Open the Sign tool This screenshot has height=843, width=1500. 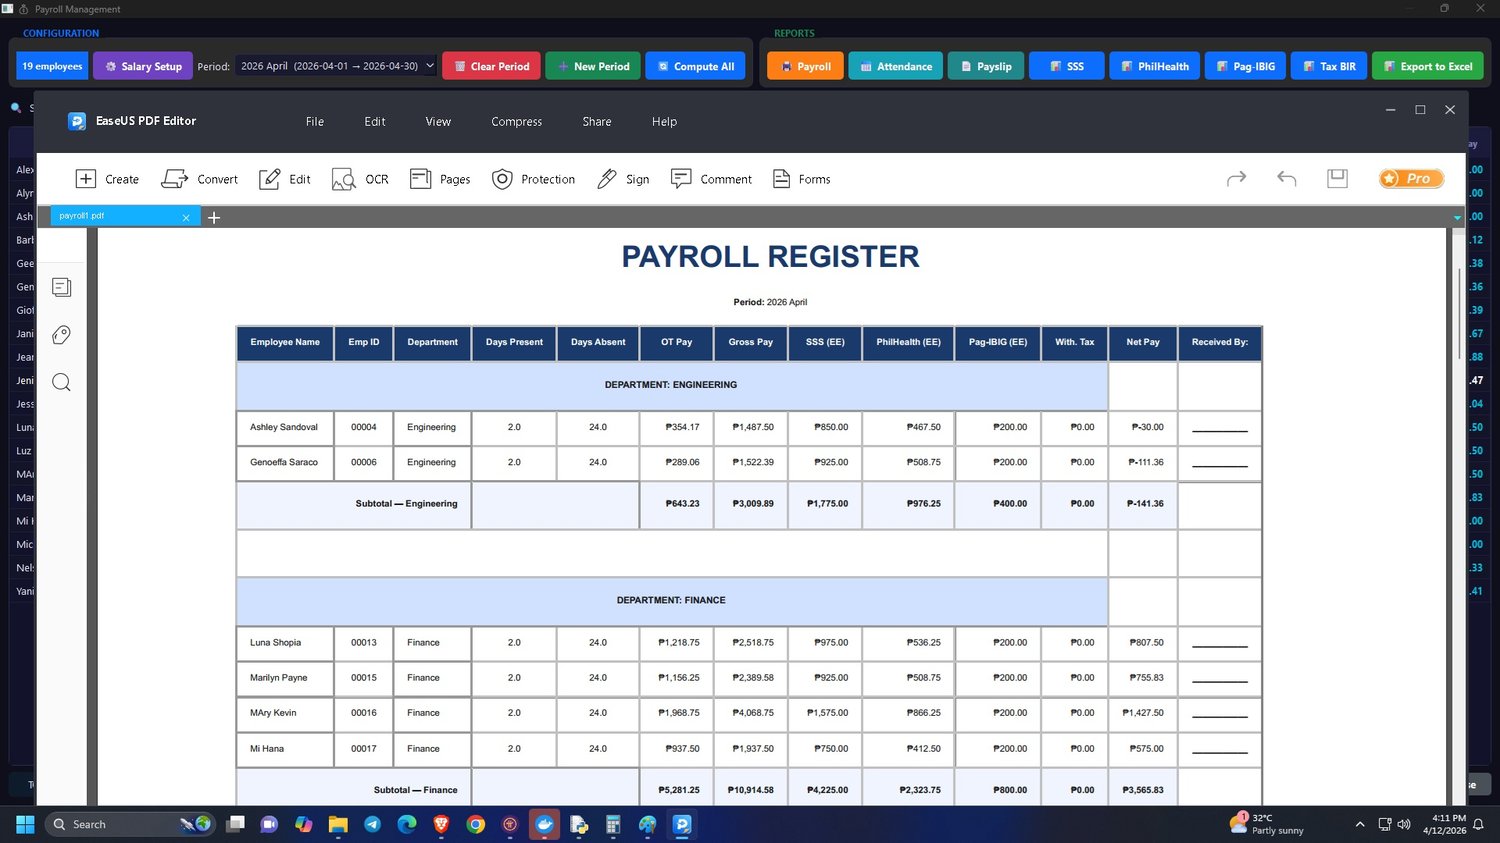[623, 179]
